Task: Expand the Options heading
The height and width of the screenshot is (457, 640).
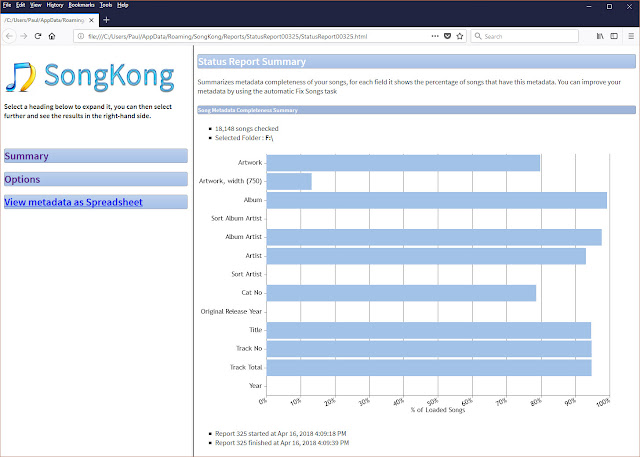Action: [96, 179]
